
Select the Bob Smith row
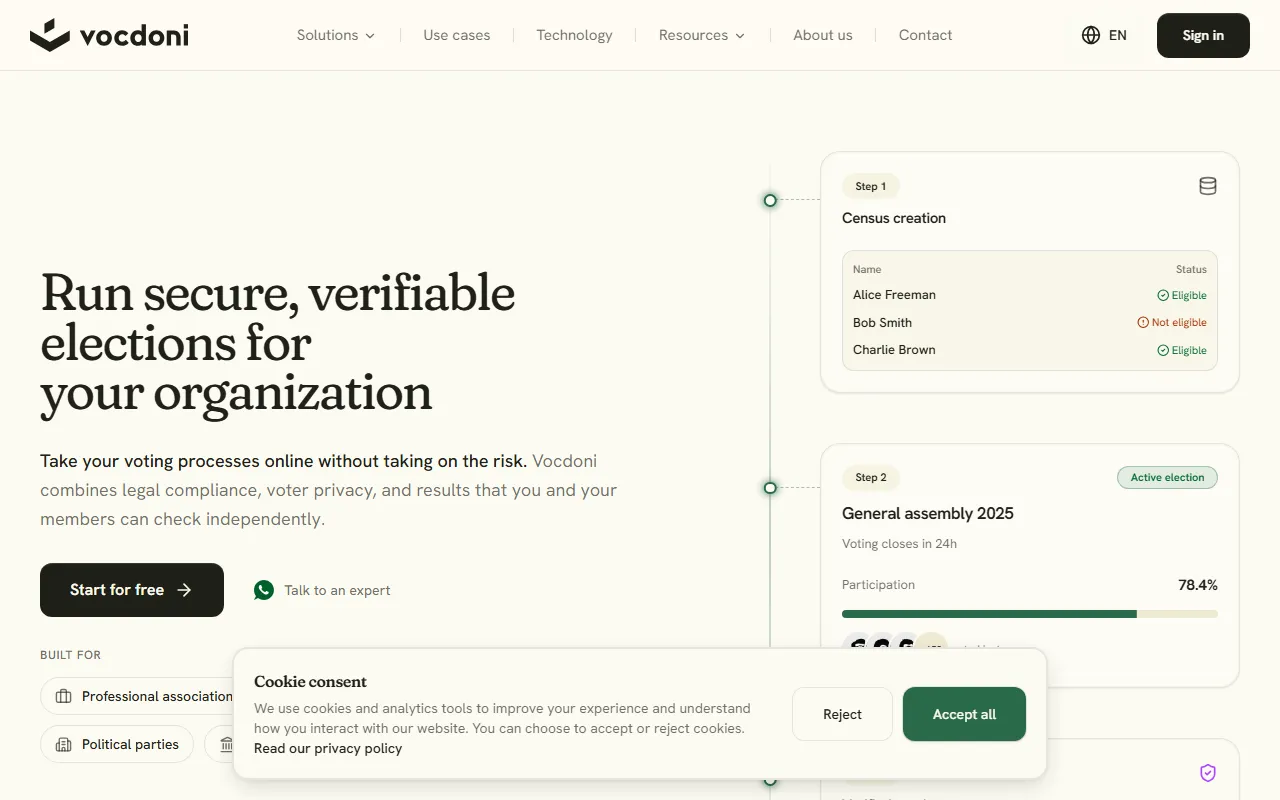[1030, 323]
